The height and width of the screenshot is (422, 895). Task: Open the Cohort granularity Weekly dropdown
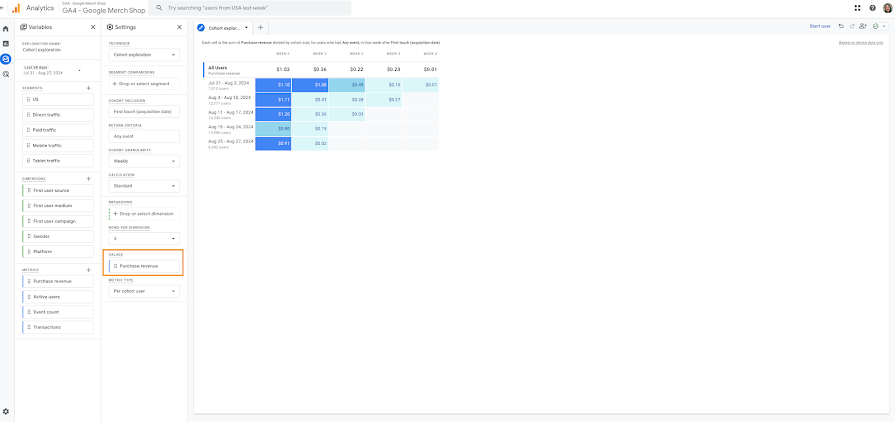point(144,161)
